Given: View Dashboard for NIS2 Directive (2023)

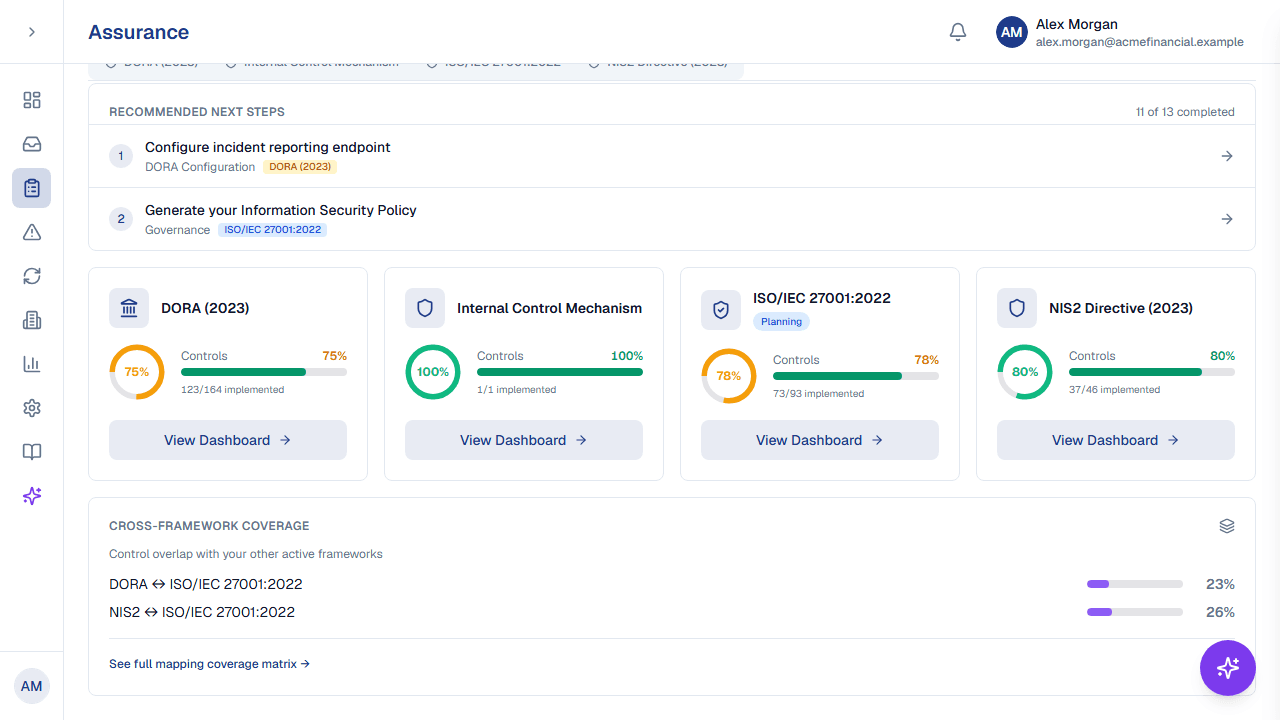Looking at the screenshot, I should pos(1116,440).
